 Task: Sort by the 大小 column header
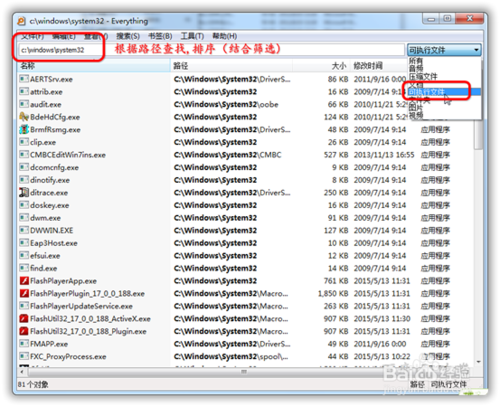322,66
